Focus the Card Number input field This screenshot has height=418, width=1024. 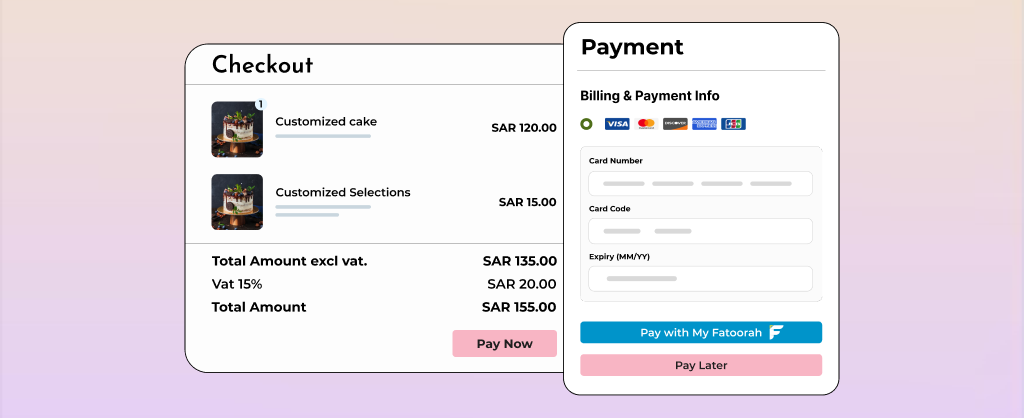(x=700, y=184)
